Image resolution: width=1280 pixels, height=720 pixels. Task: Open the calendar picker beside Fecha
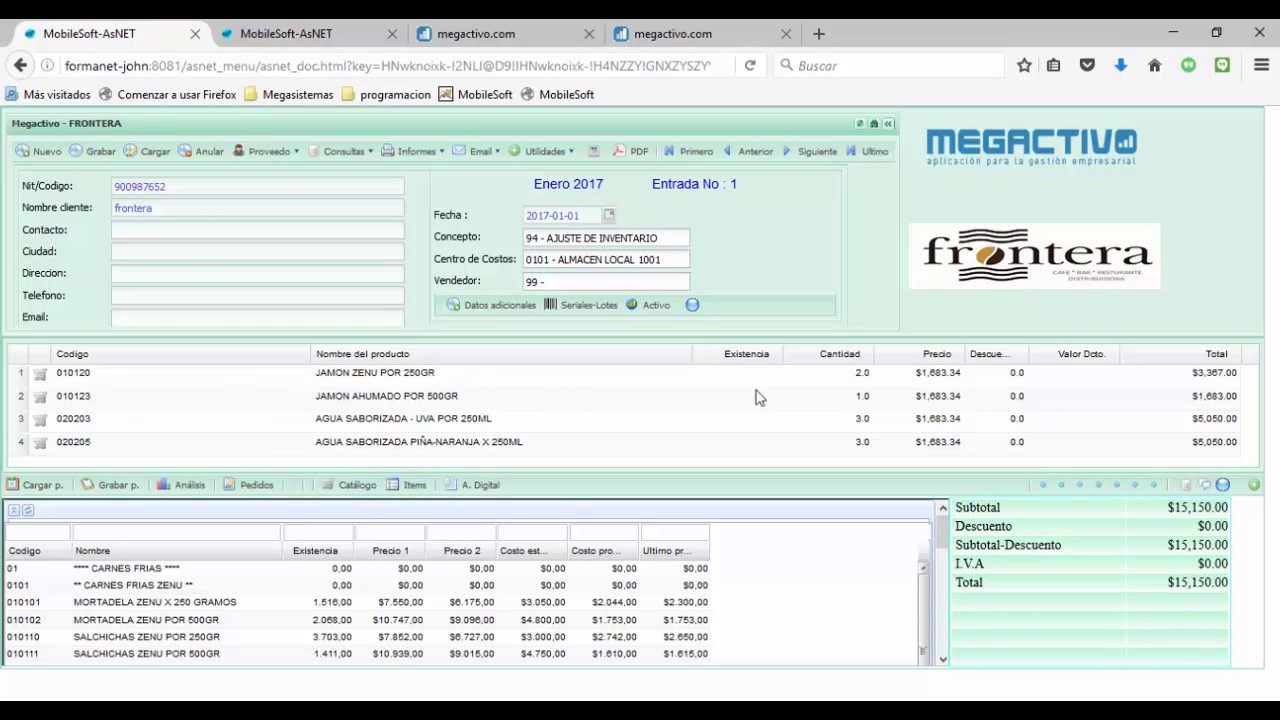pyautogui.click(x=609, y=215)
